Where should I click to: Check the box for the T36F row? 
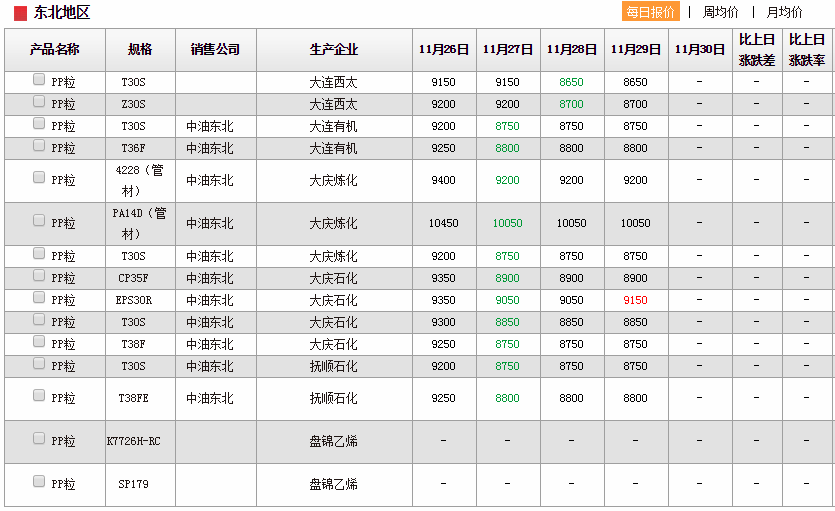(39, 146)
